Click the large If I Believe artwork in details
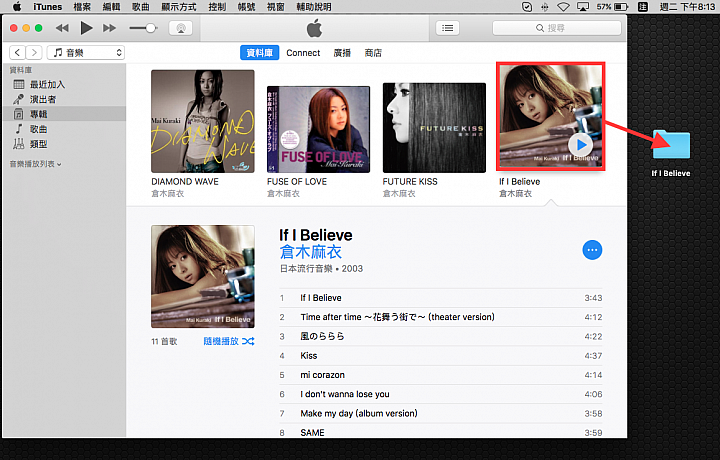 pos(202,276)
